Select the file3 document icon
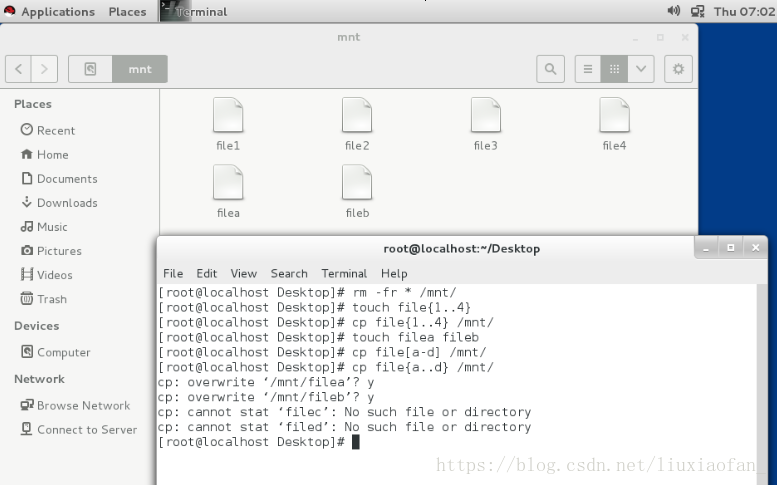The width and height of the screenshot is (777, 485). pyautogui.click(x=486, y=115)
